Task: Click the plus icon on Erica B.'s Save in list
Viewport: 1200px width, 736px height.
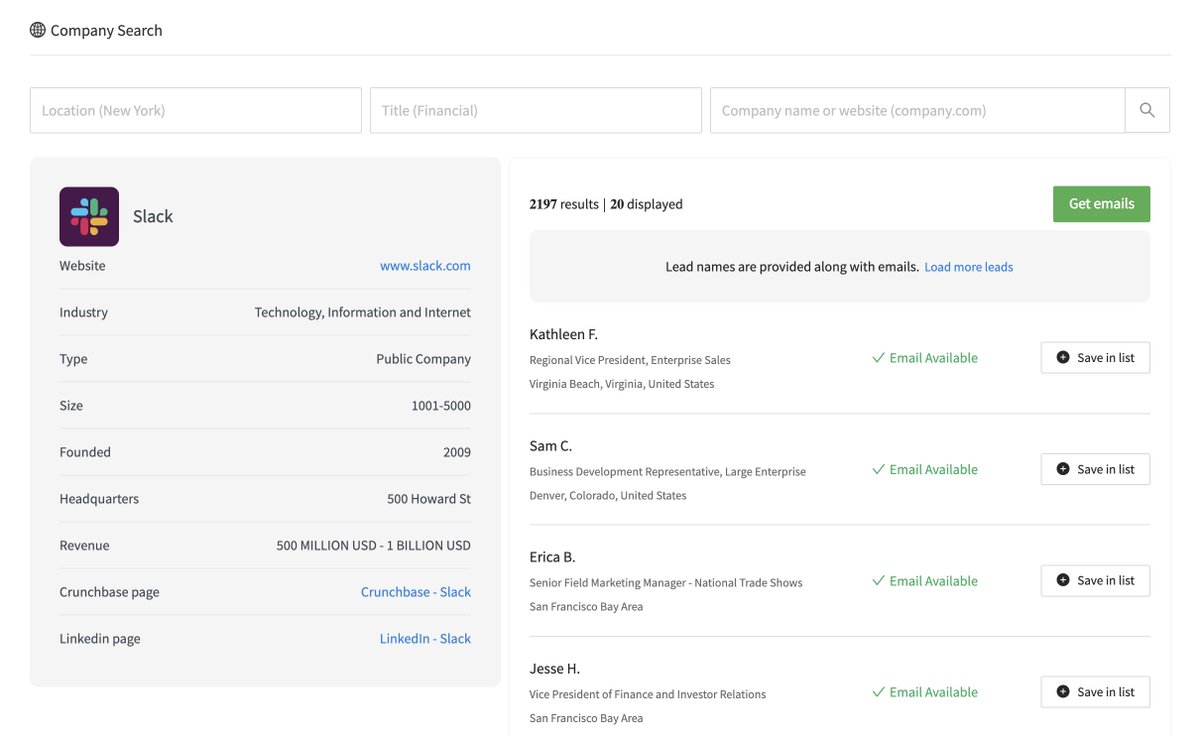Action: tap(1063, 580)
